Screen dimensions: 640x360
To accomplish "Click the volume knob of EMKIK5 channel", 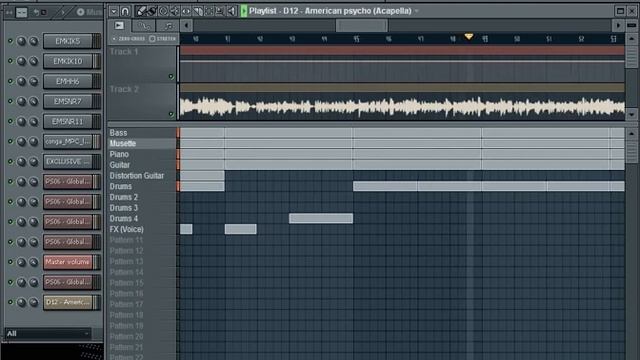I will click(x=34, y=41).
